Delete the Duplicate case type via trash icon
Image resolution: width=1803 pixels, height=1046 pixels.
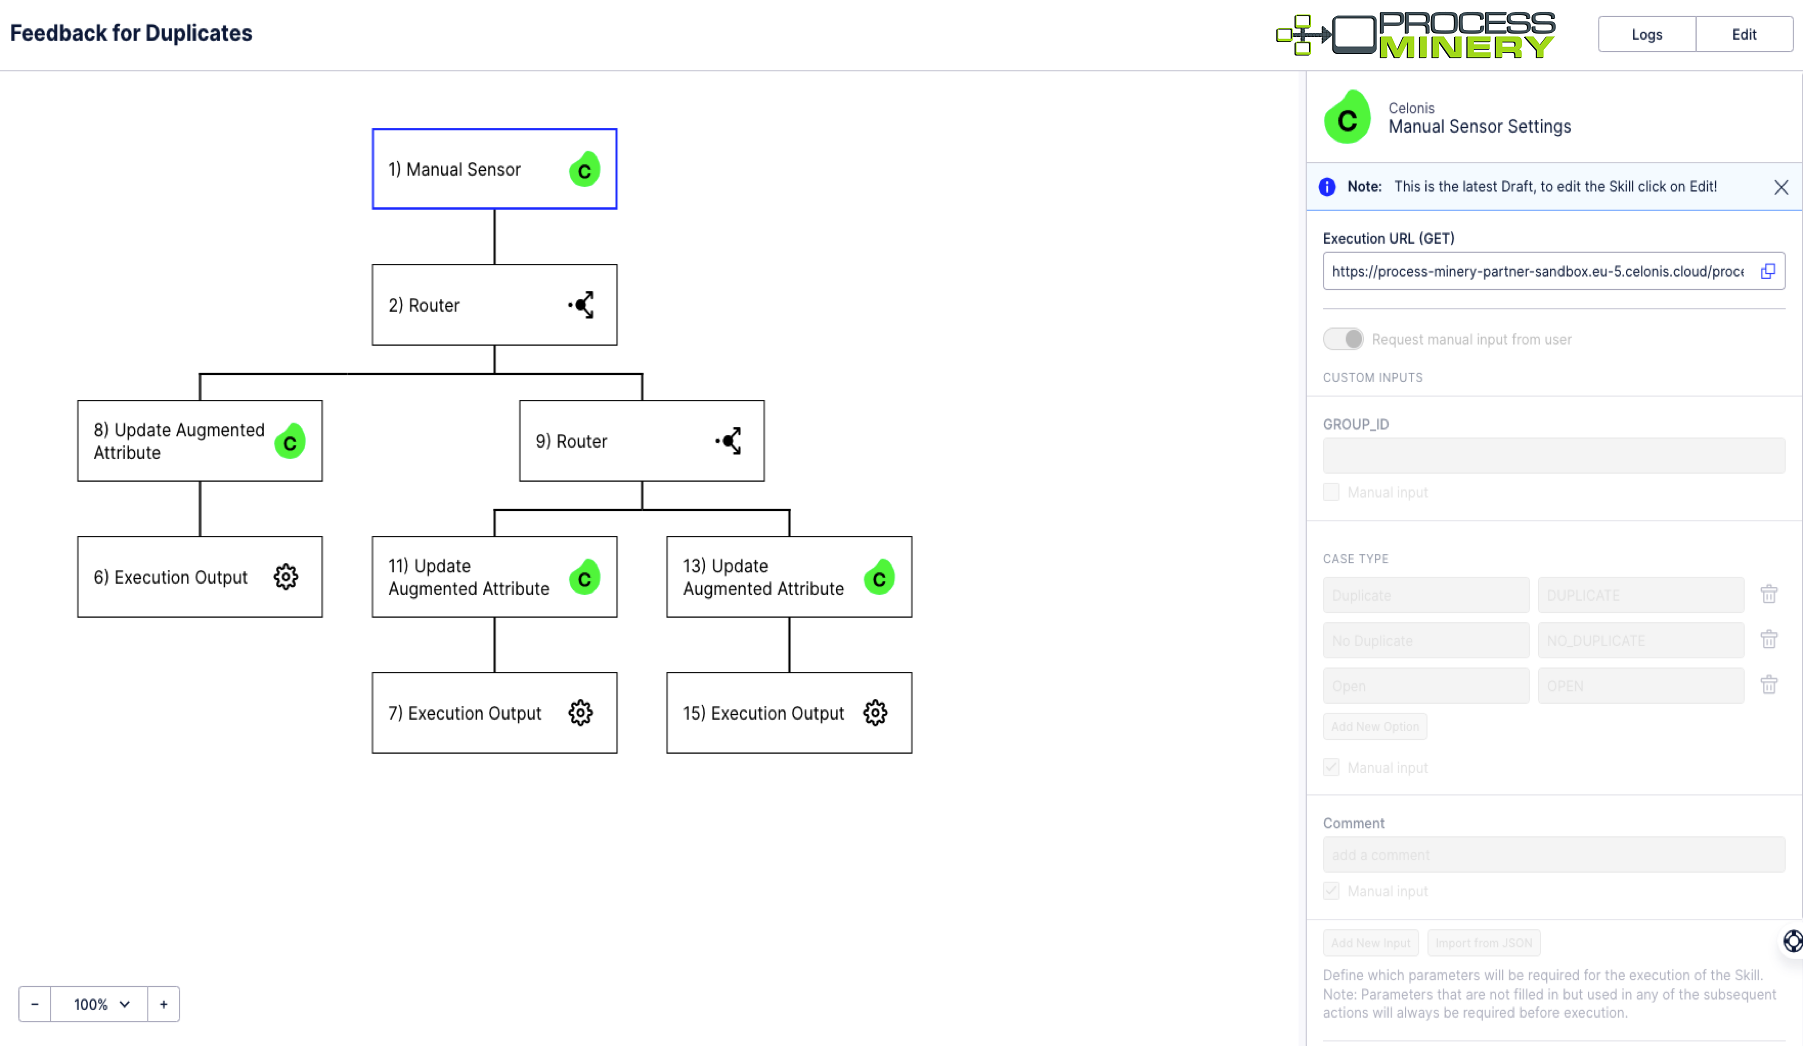[x=1769, y=594]
